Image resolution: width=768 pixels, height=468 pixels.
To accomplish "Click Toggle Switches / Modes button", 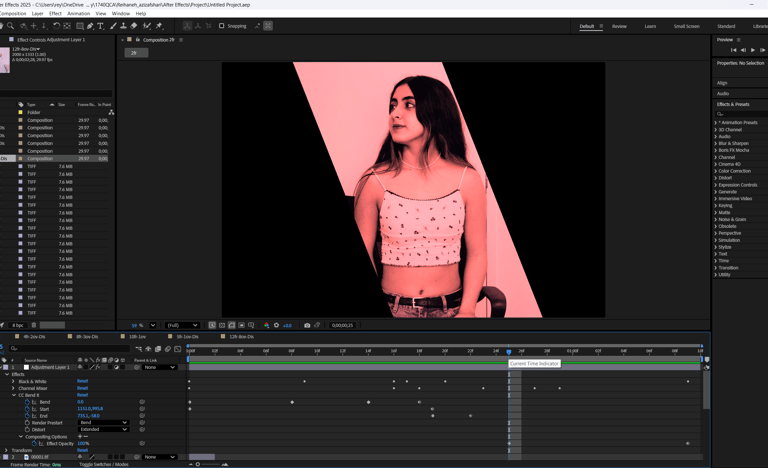I will click(x=103, y=464).
